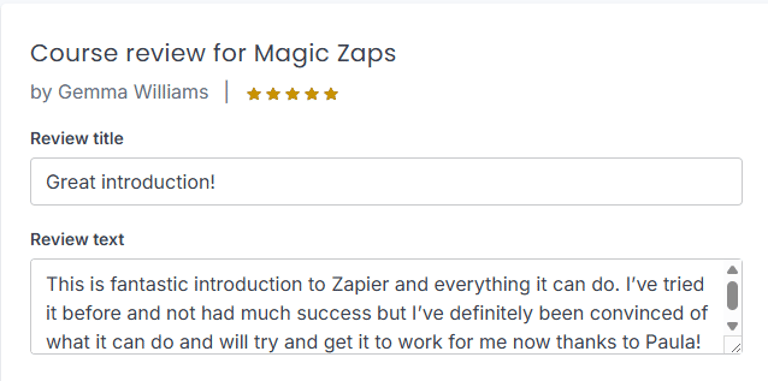
Task: Set rating with the fourth star
Action: [312, 94]
